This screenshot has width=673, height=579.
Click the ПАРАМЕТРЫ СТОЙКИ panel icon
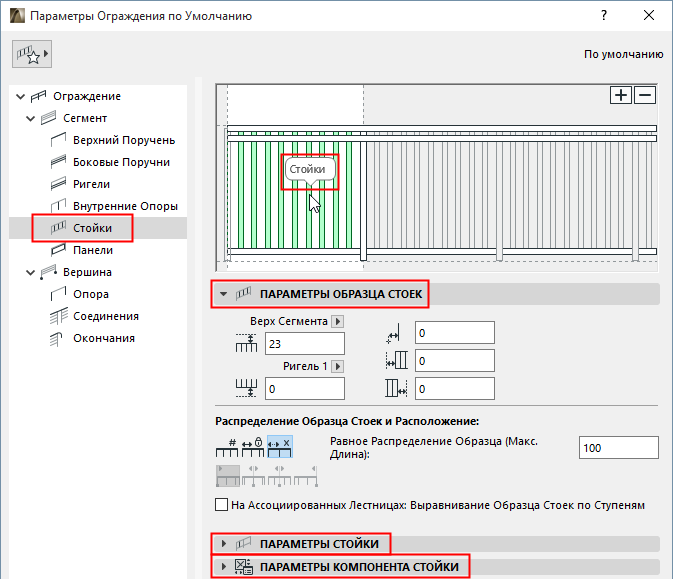point(243,544)
